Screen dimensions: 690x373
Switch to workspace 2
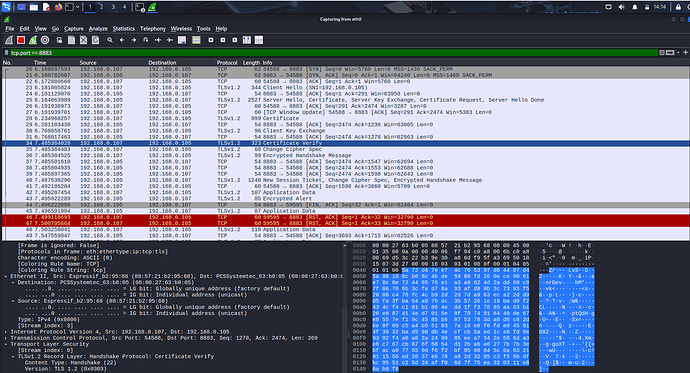tap(101, 7)
